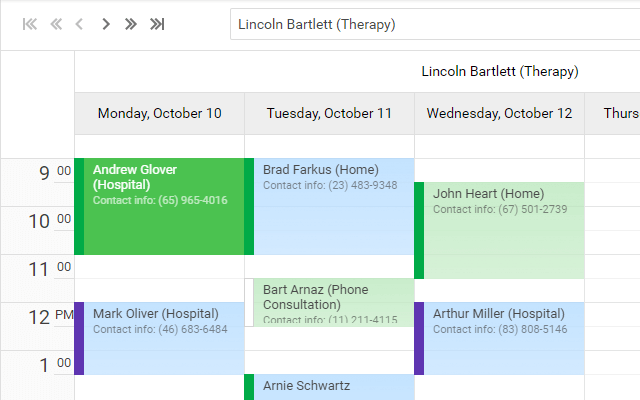This screenshot has height=400, width=640.
Task: Open the Lincoln Bartlett (Therapy) resource selector
Action: tap(434, 24)
